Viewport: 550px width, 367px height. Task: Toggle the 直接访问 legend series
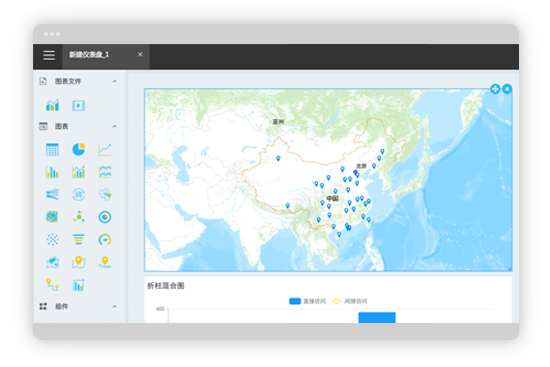[x=307, y=301]
